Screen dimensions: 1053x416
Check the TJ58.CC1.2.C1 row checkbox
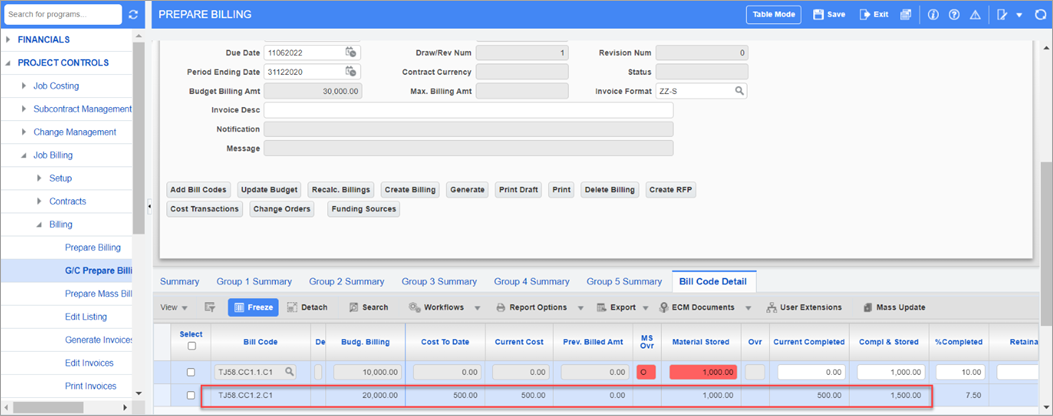click(191, 395)
